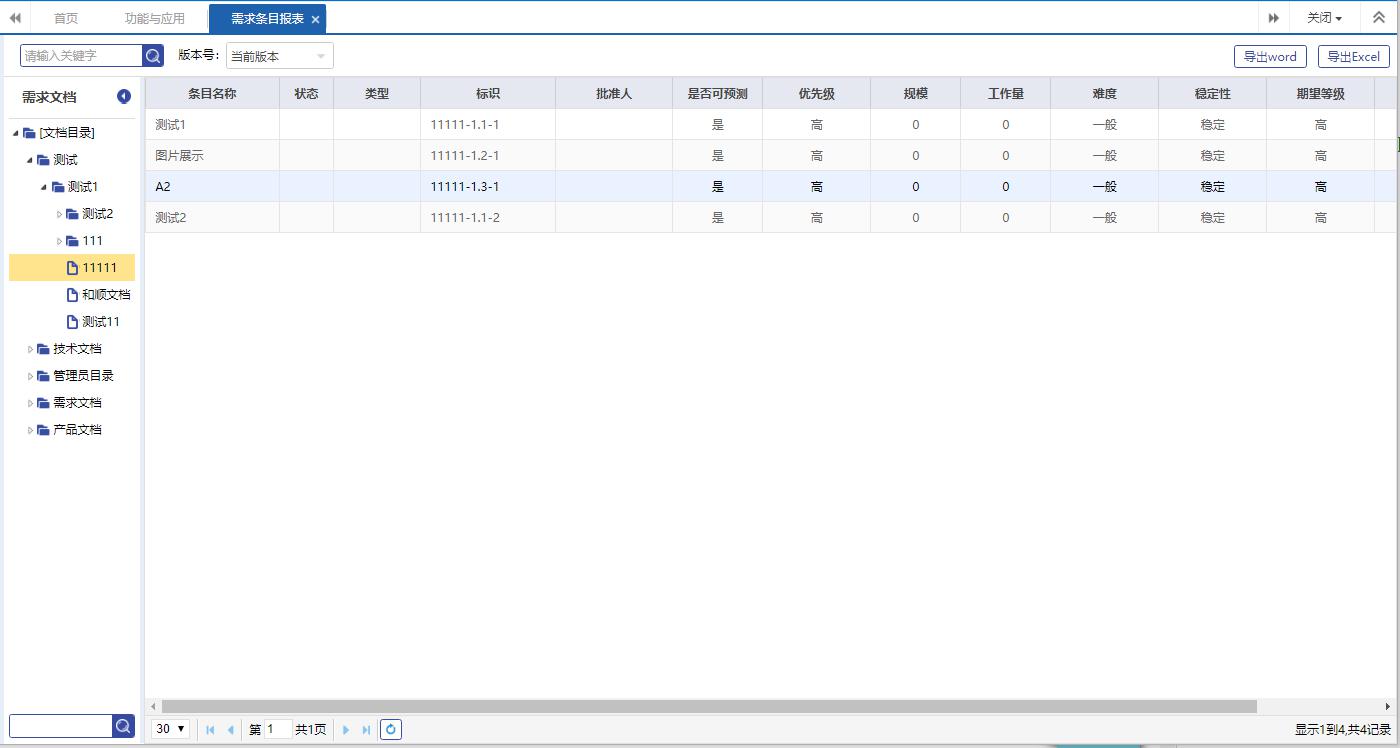Select the 和顺文档 document in tree
The width and height of the screenshot is (1400, 748).
[x=105, y=295]
